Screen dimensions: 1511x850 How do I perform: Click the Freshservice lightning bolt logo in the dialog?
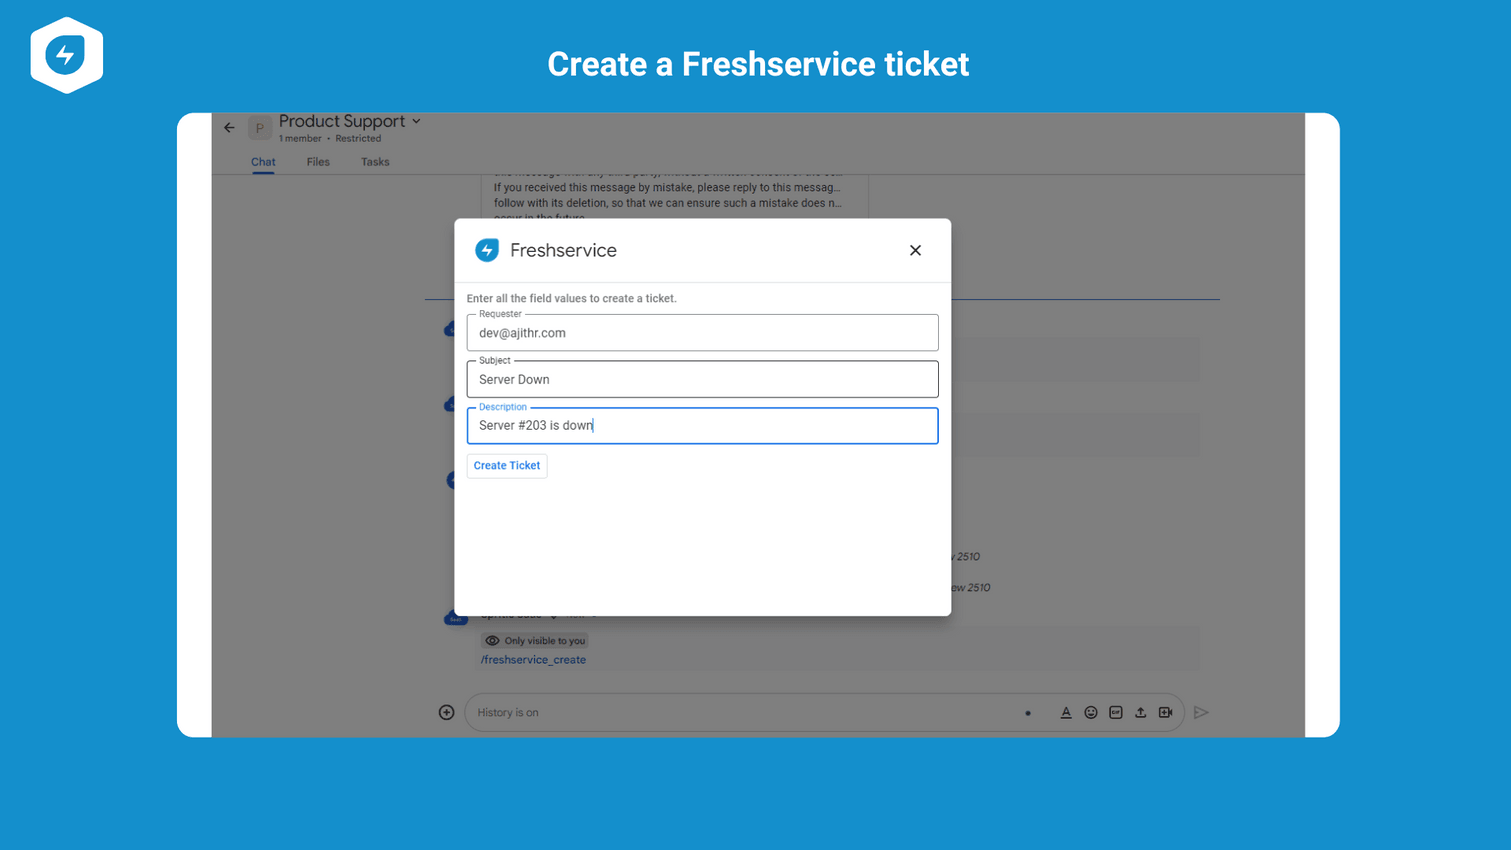[487, 250]
